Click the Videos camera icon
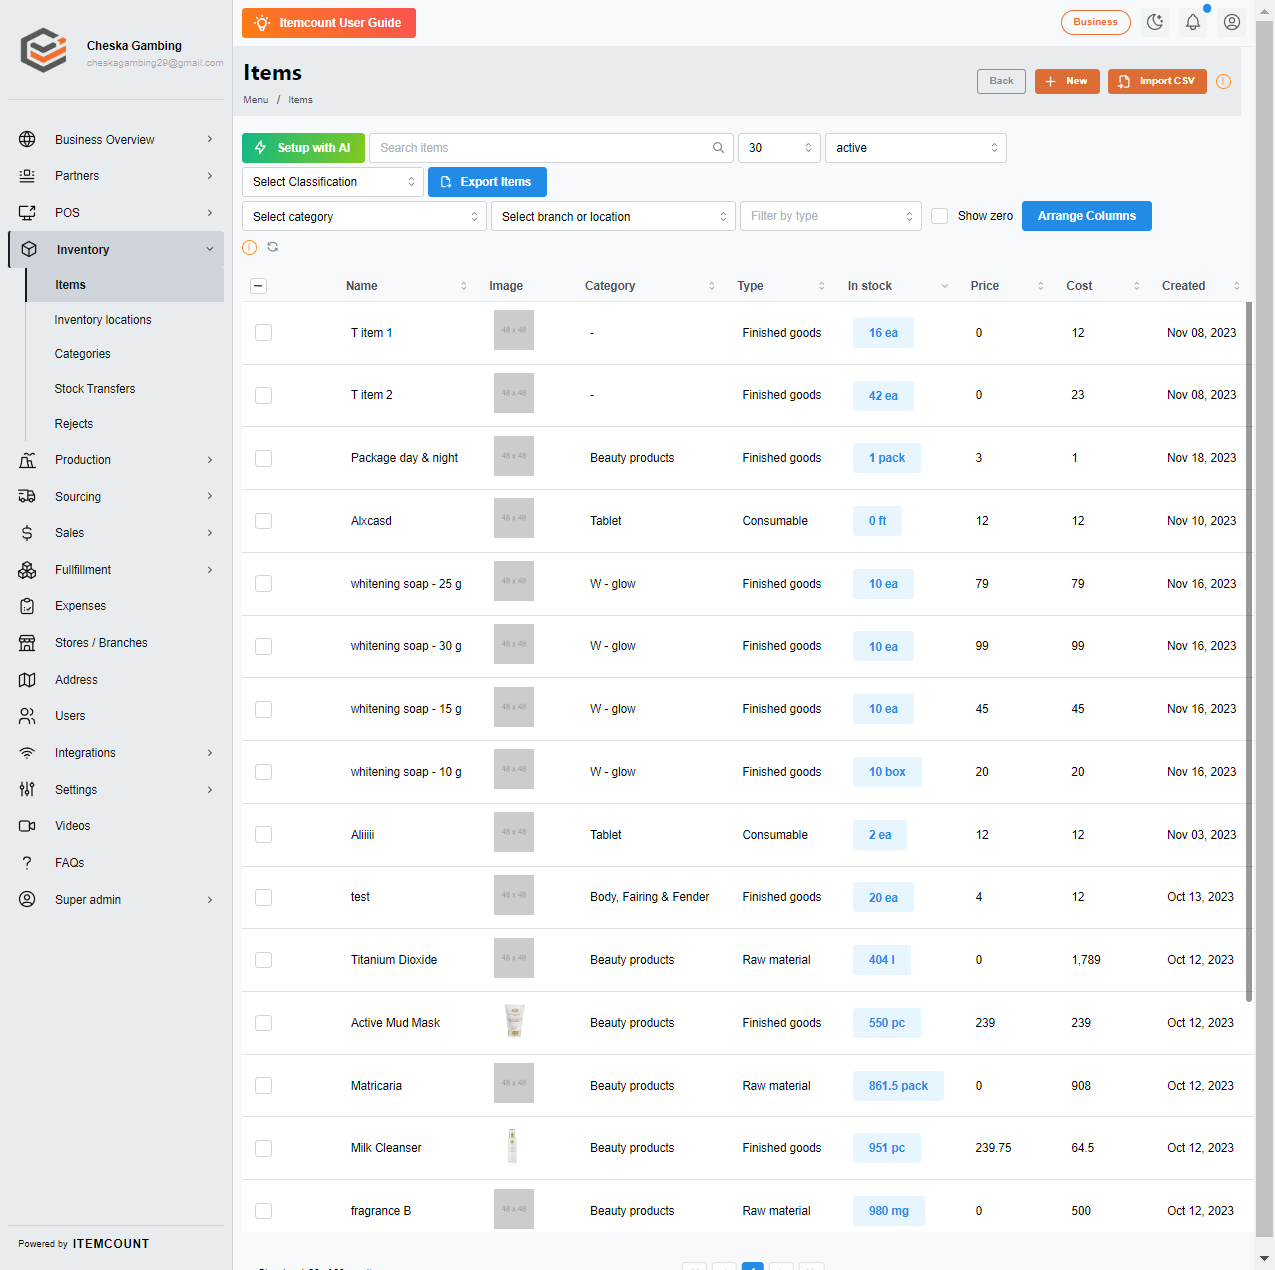1275x1270 pixels. pos(27,826)
